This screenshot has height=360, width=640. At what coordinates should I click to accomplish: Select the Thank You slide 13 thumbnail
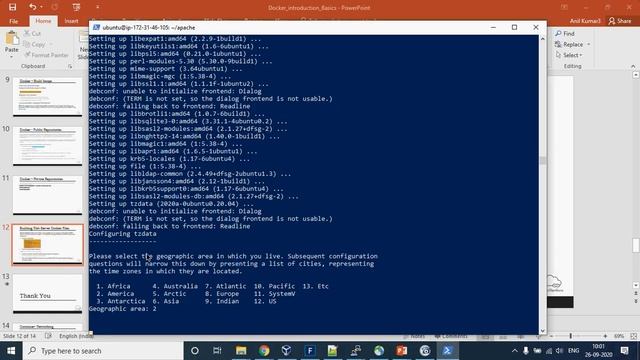(x=47, y=293)
